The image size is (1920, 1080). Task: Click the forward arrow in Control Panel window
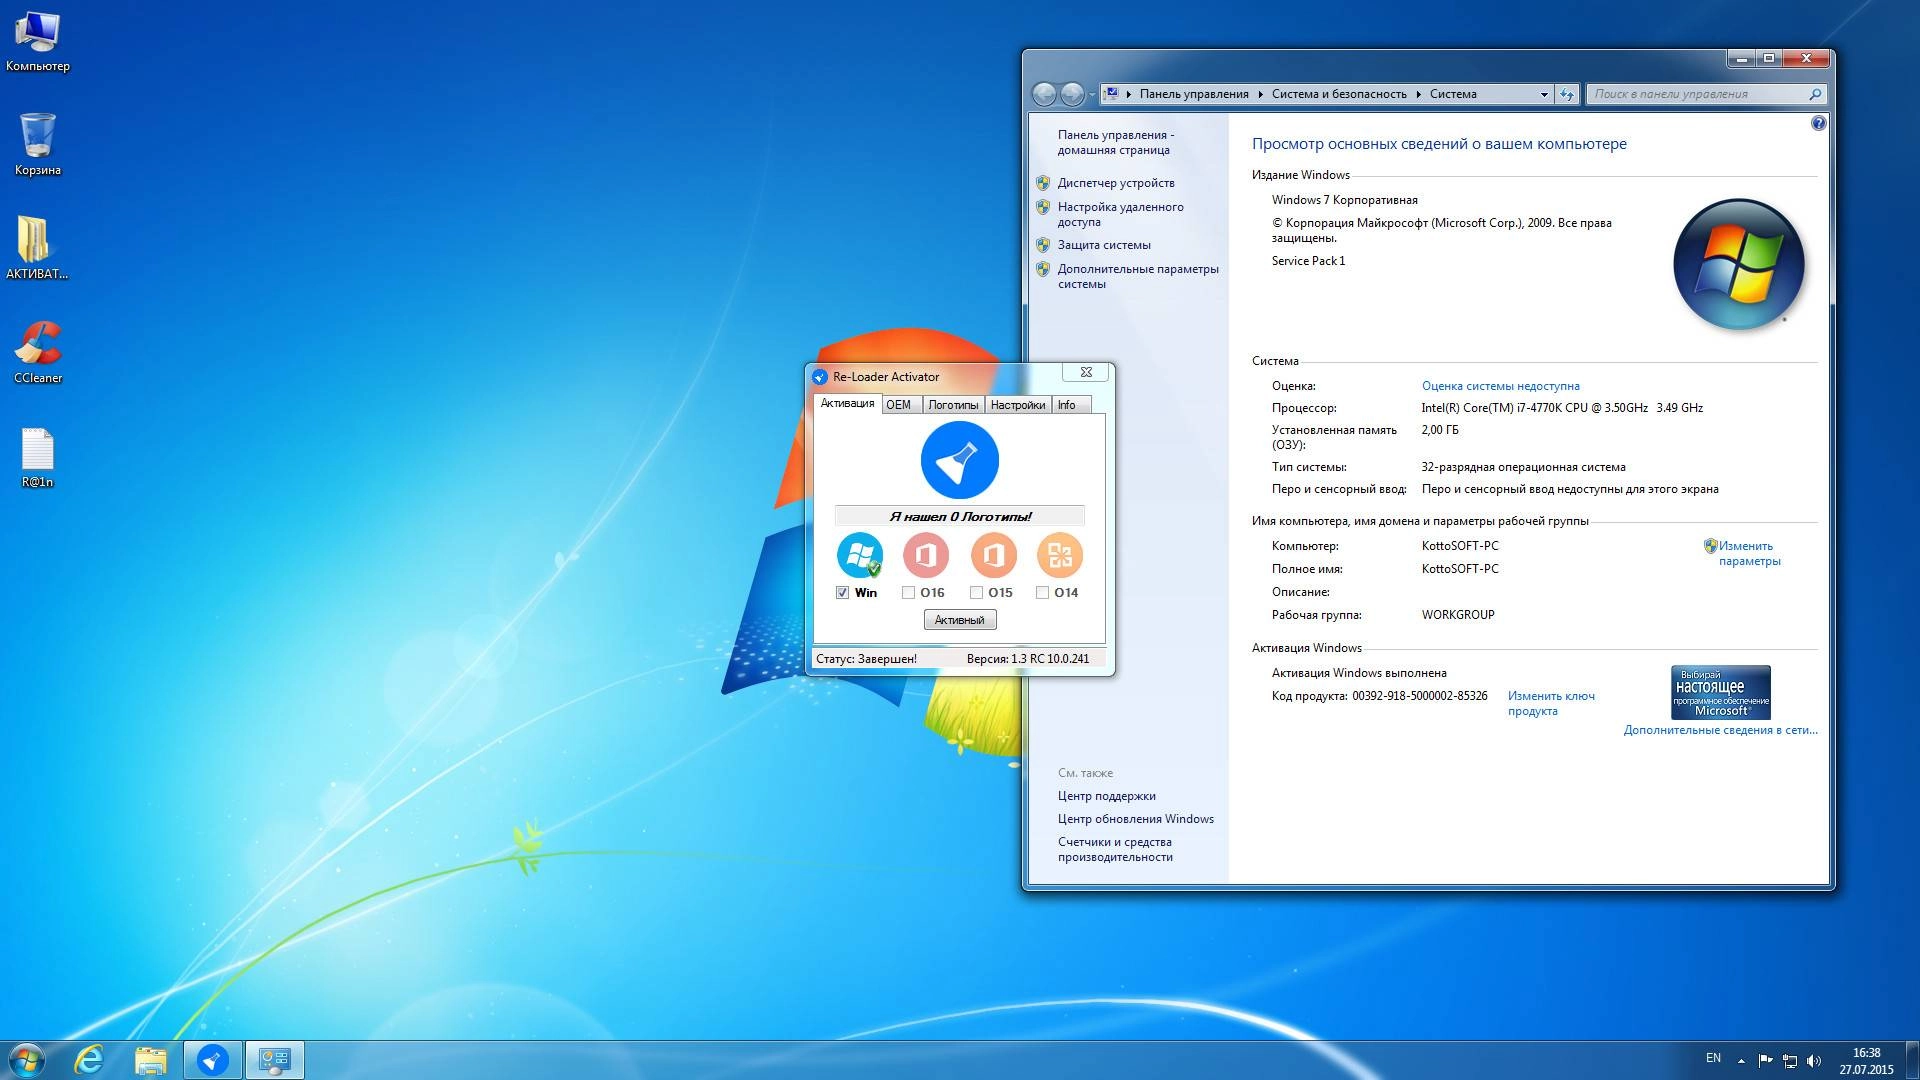[1071, 94]
